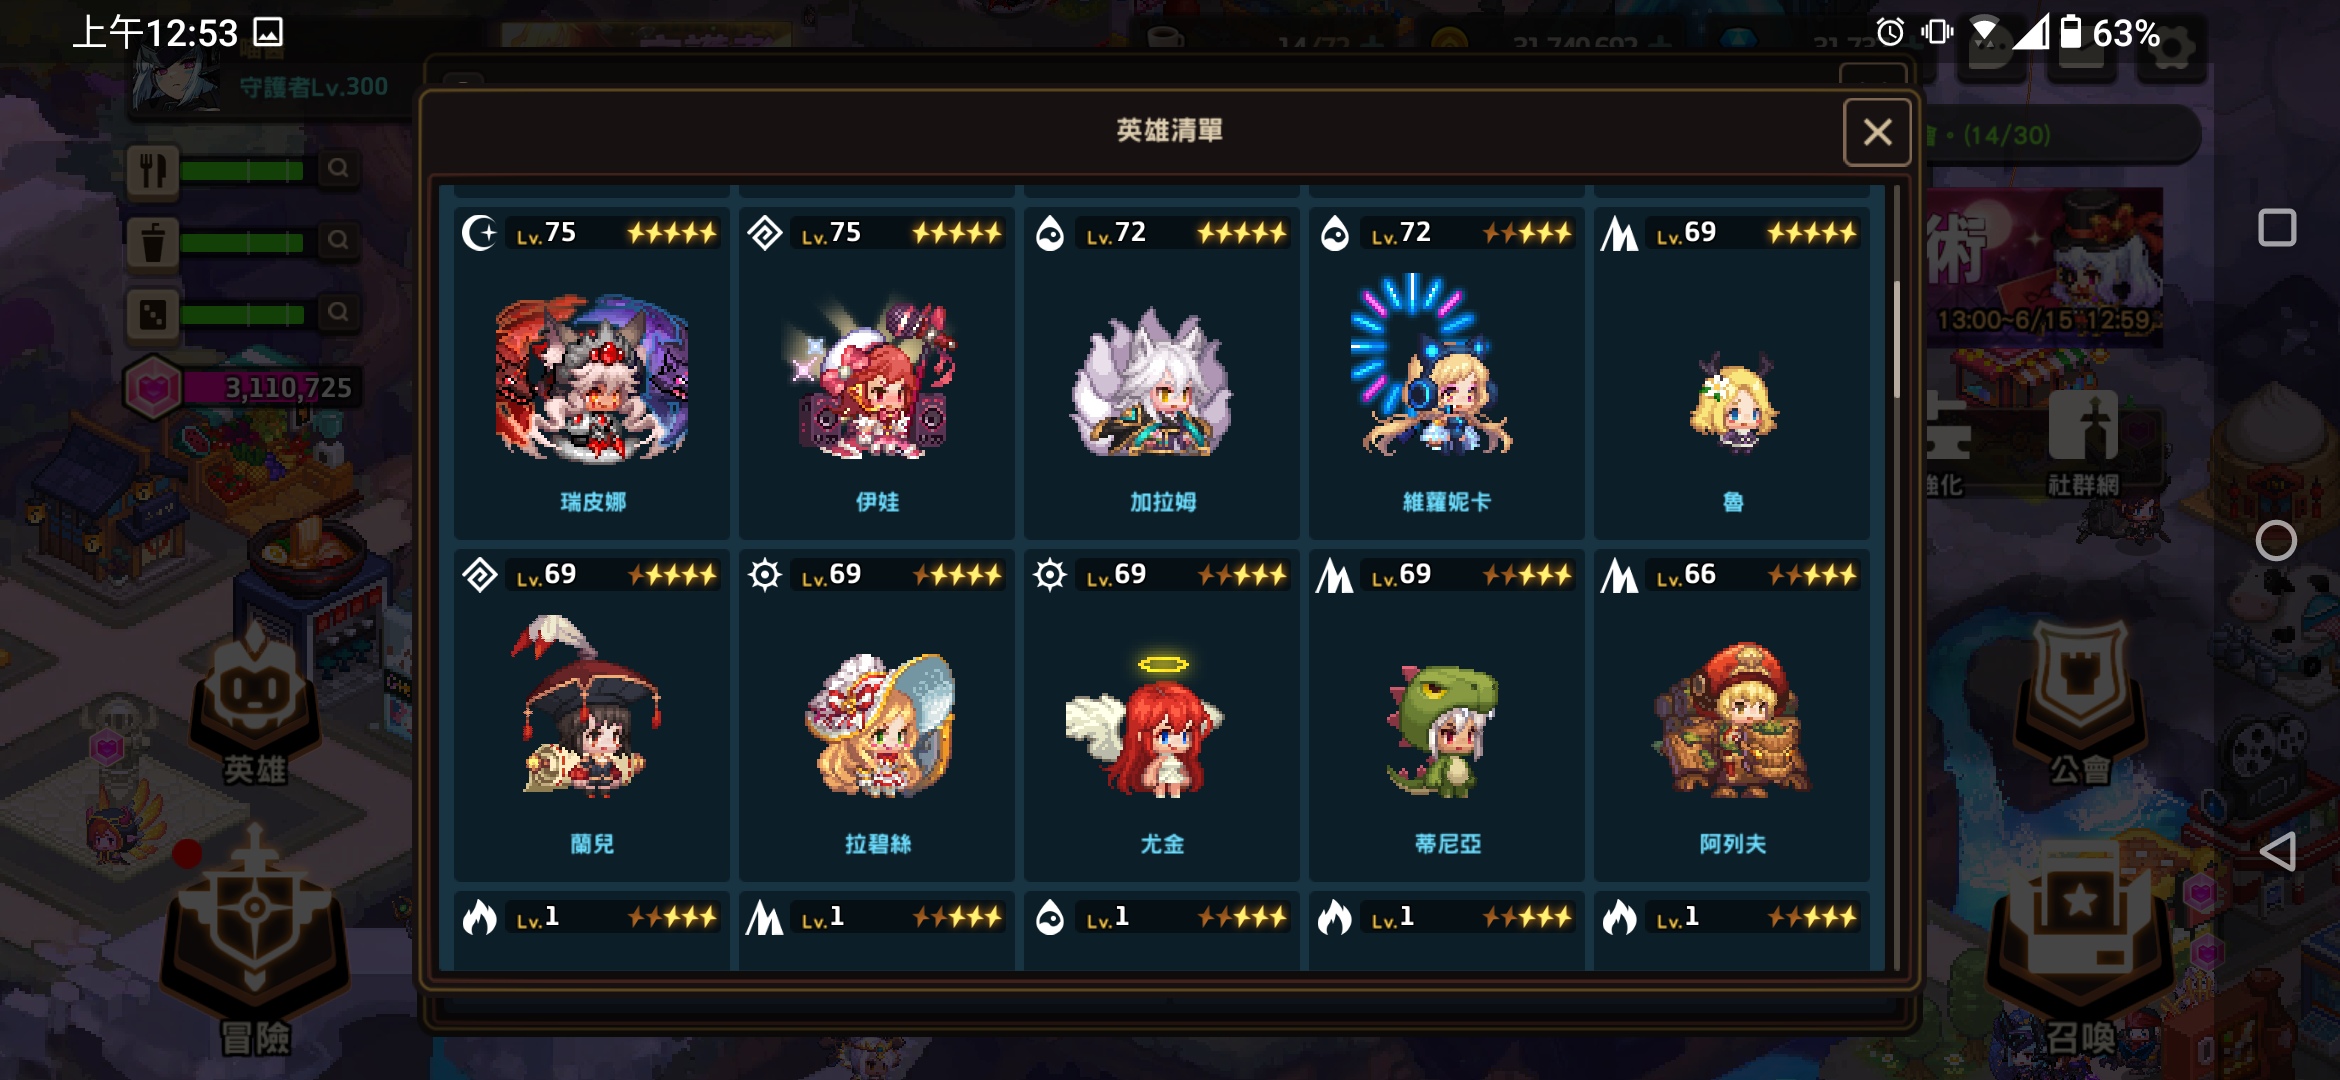Click the water drop icon on 加拉姆

1050,234
